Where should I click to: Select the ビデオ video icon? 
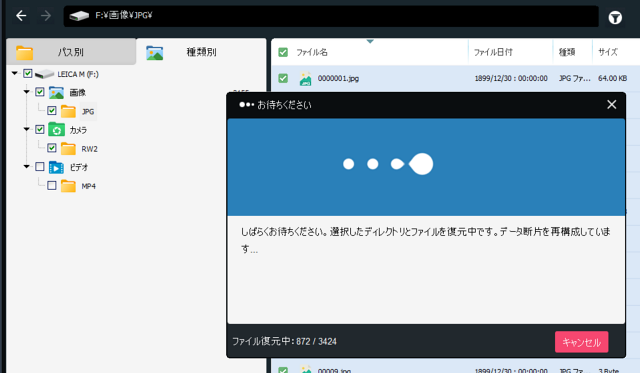(x=56, y=167)
